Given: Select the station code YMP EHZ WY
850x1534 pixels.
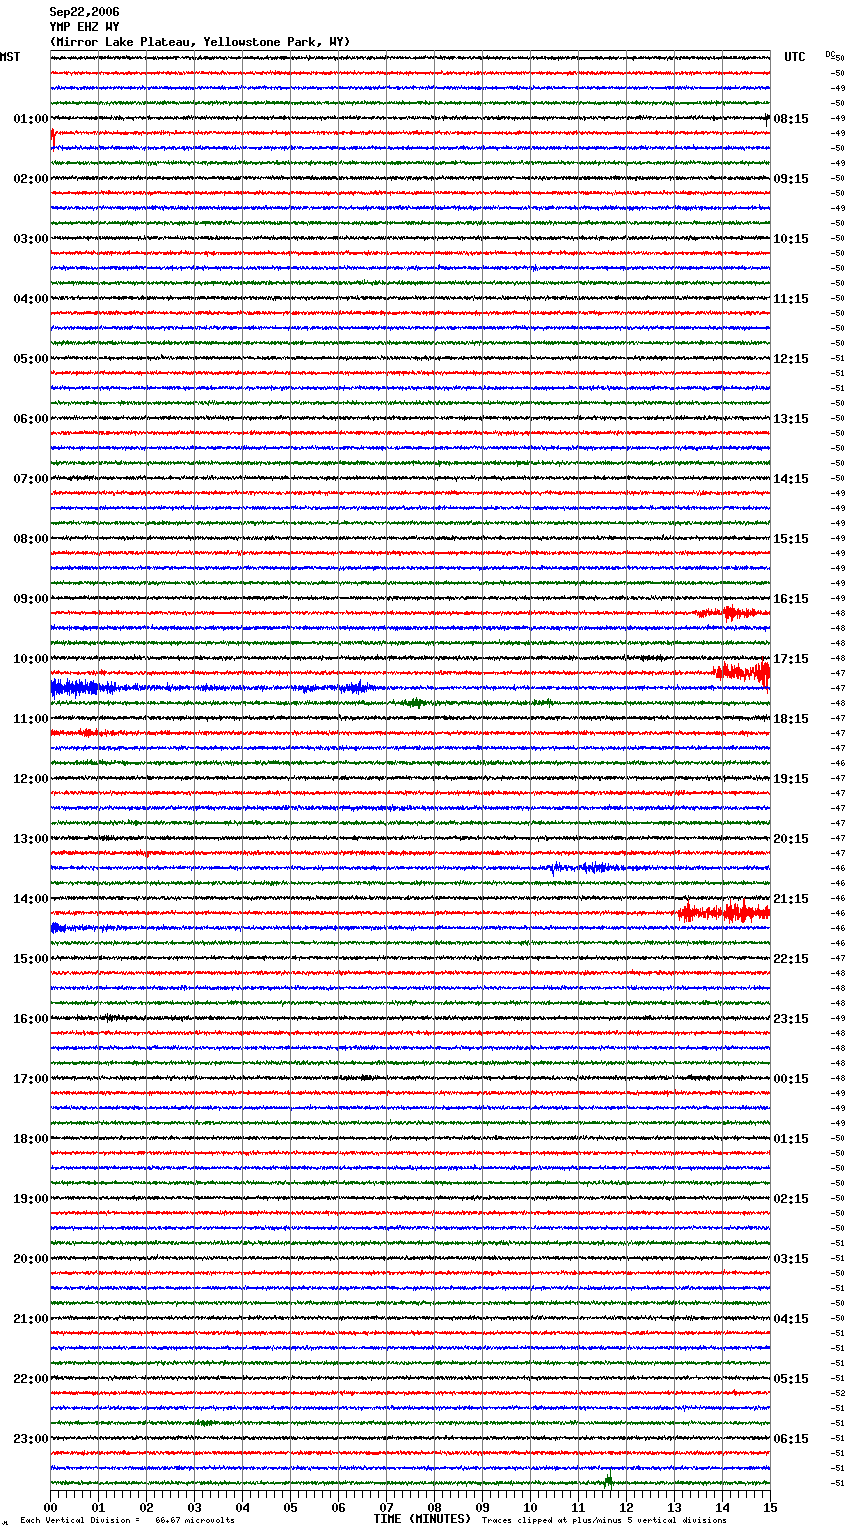Looking at the screenshot, I should click(84, 27).
